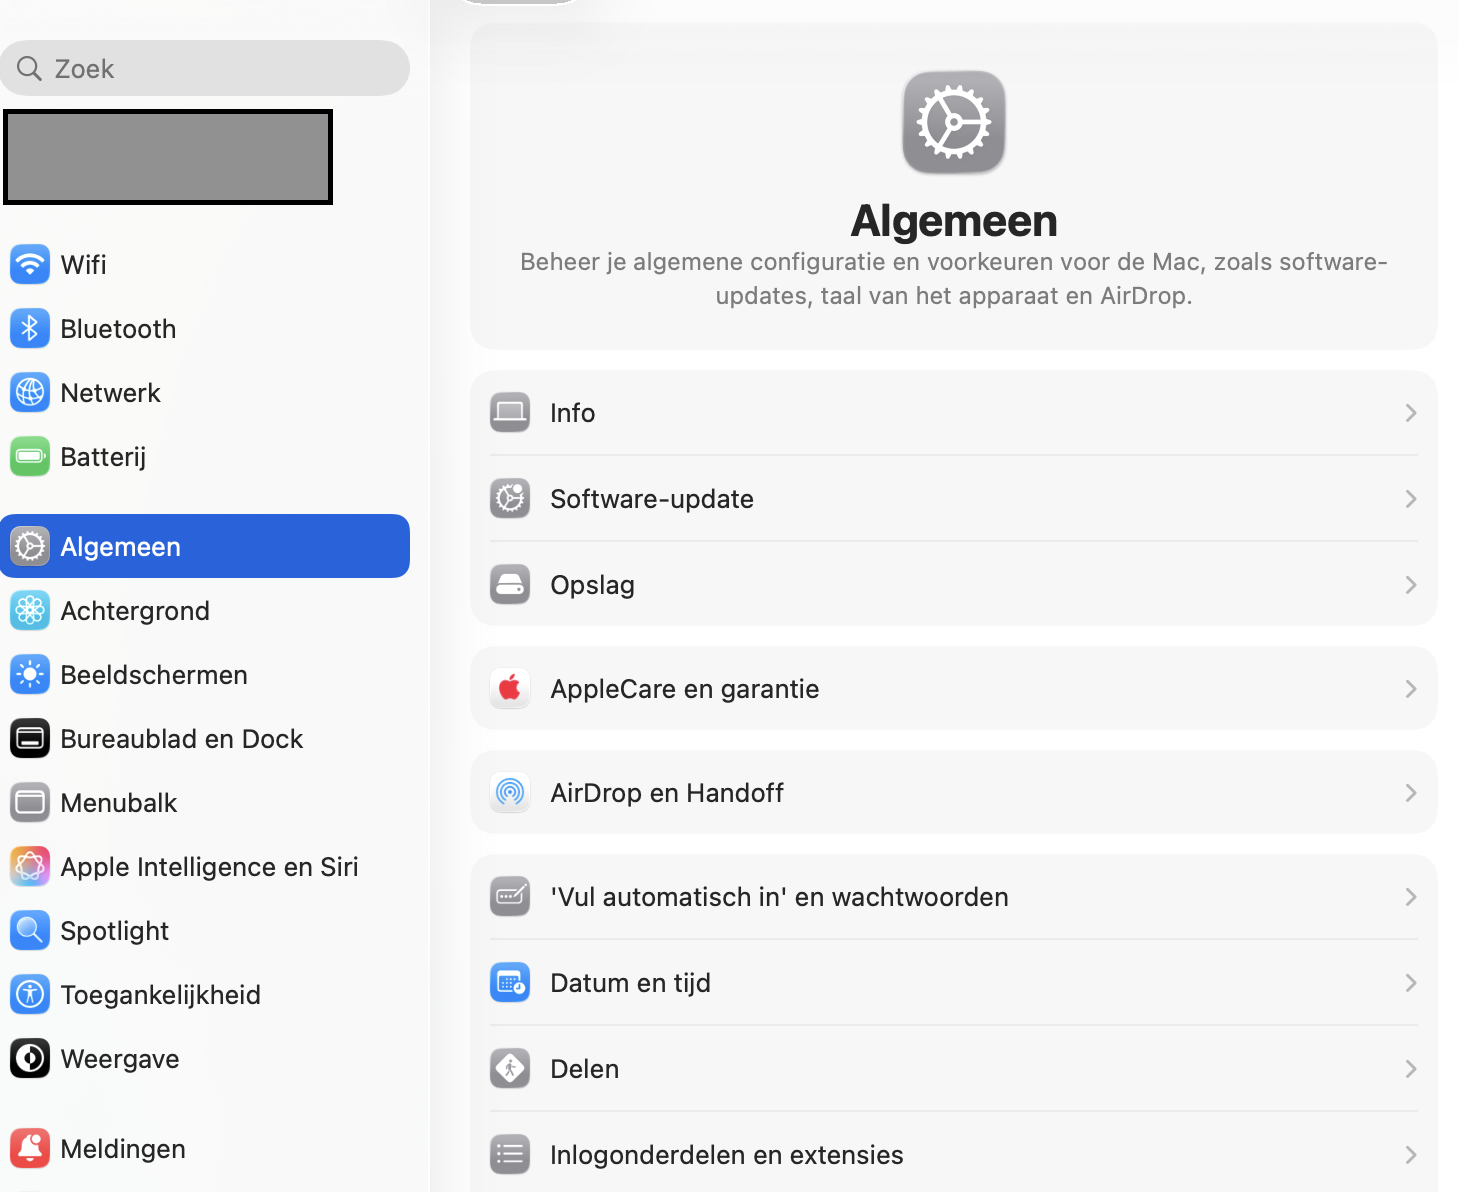Select the Bluetooth icon
The width and height of the screenshot is (1458, 1192).
[30, 328]
